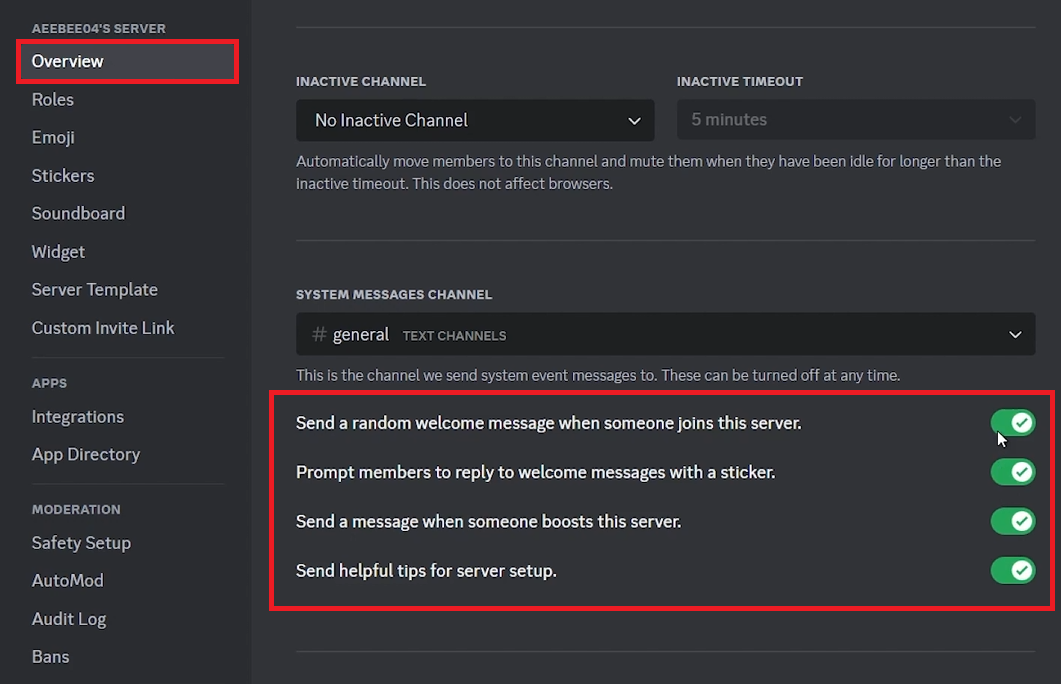Select Integrations under Apps
Screen dimensions: 1061x684
(78, 416)
